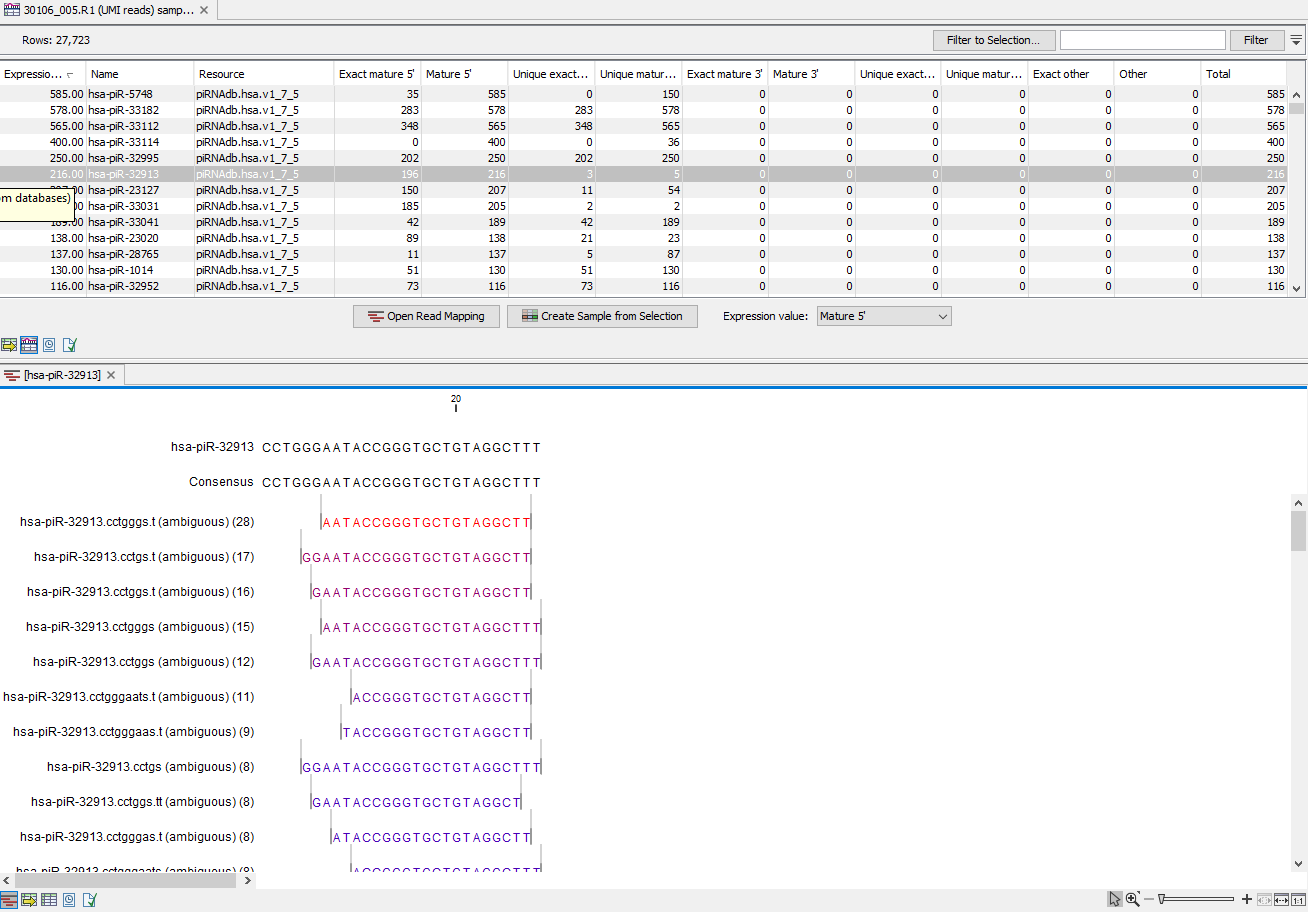Click the zoom-out minus icon
Image resolution: width=1308 pixels, height=912 pixels.
(x=1150, y=900)
